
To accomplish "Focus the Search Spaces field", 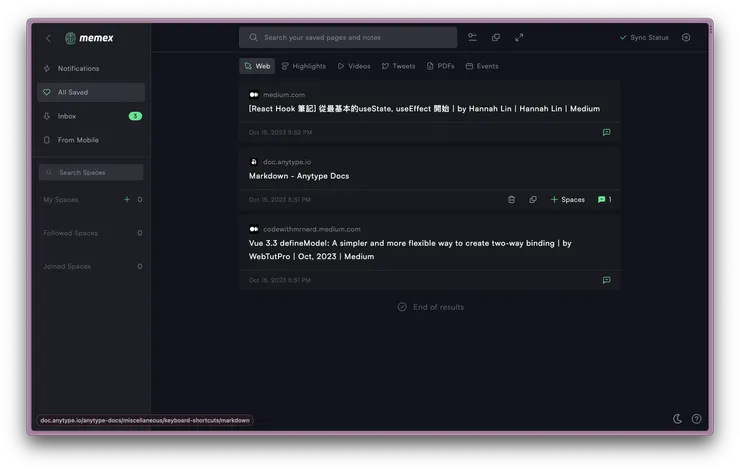I will 91,172.
